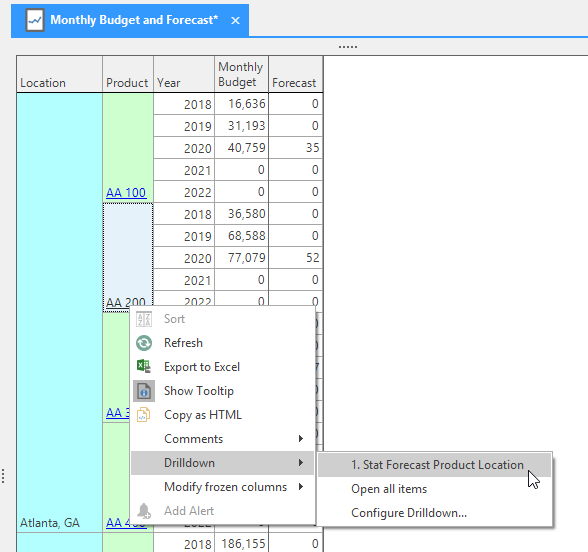Select the forecast cell showing 52
This screenshot has height=552, width=588.
[x=296, y=258]
